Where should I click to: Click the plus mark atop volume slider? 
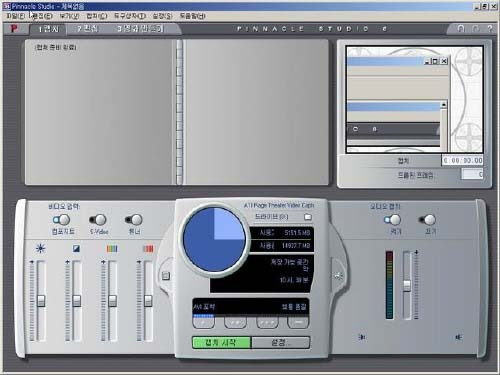416,253
